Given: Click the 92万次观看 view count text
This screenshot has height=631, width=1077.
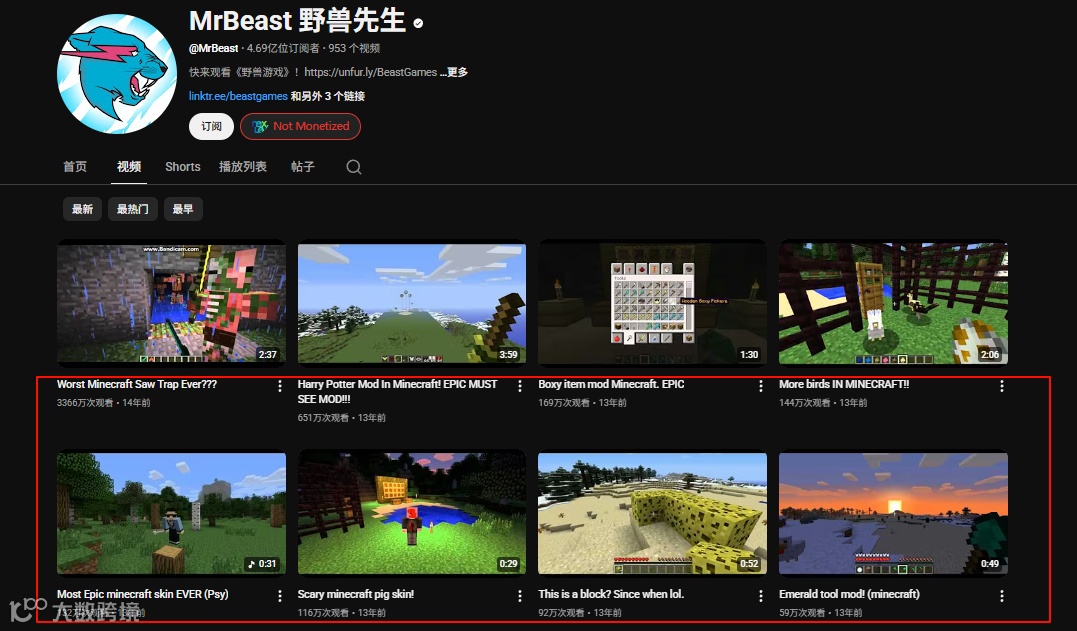Looking at the screenshot, I should tap(562, 612).
